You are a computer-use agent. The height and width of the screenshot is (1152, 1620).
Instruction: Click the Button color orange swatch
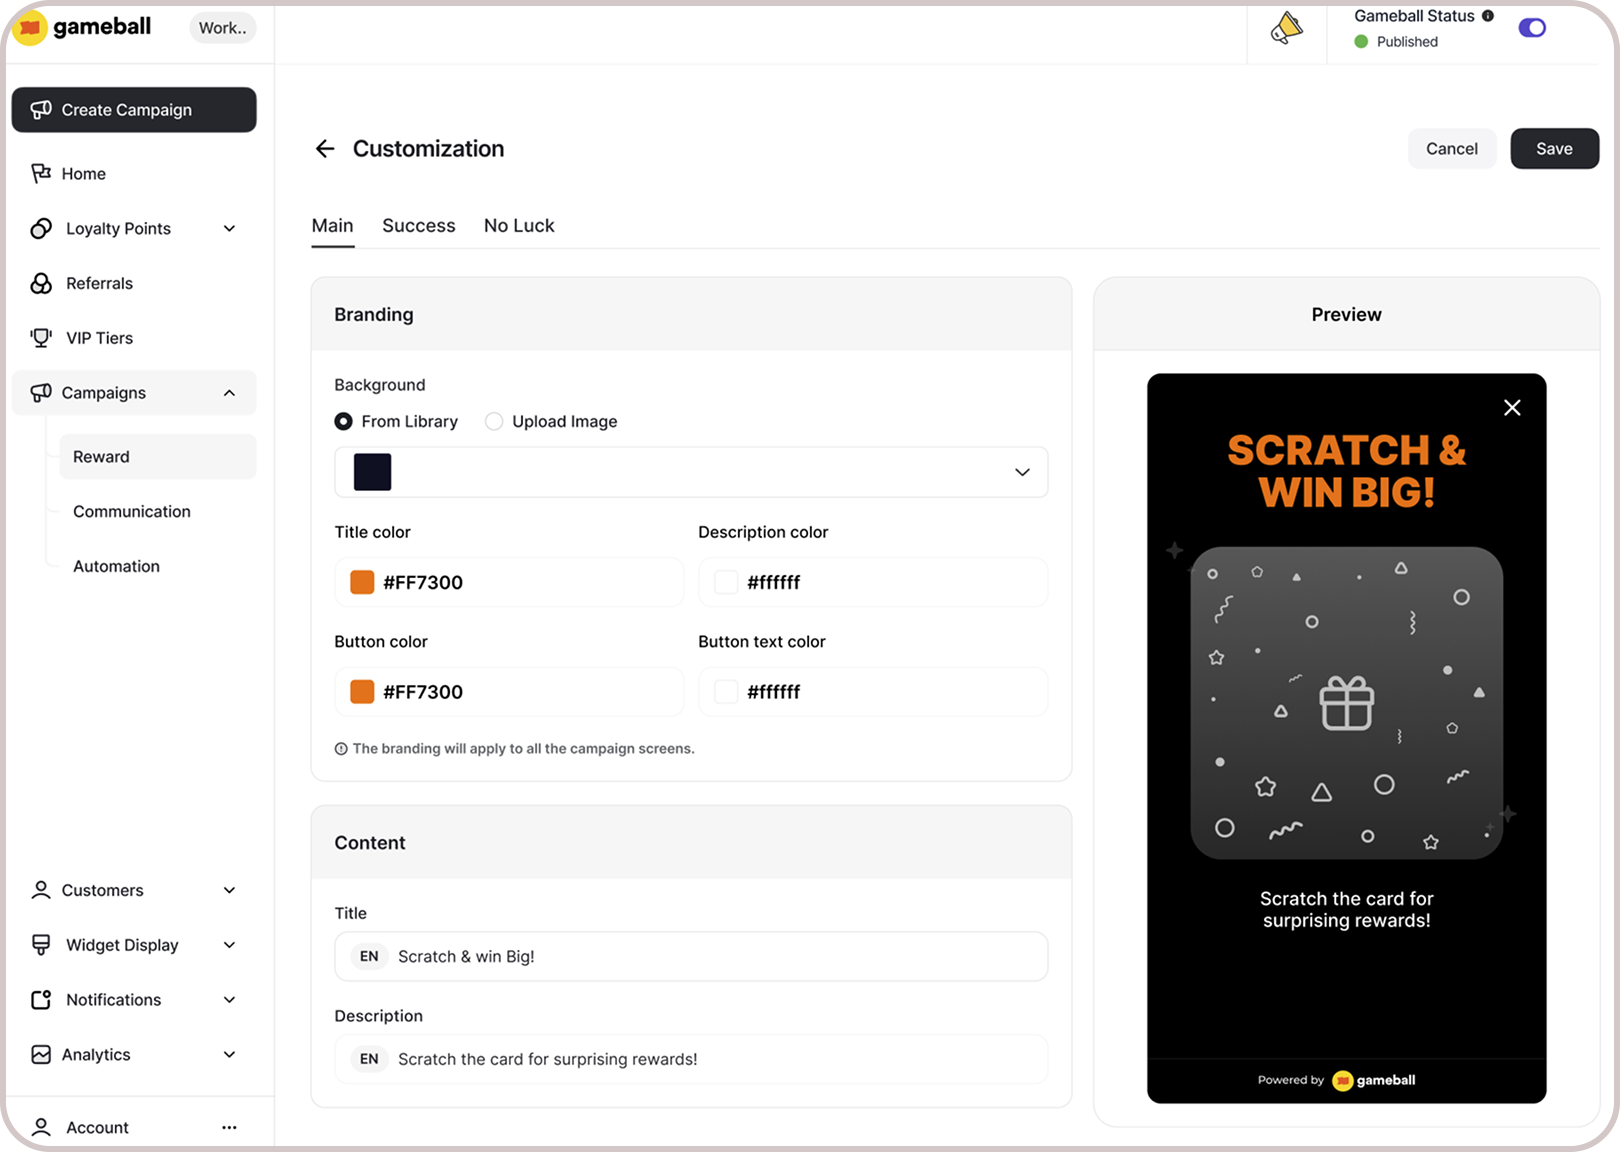(362, 691)
